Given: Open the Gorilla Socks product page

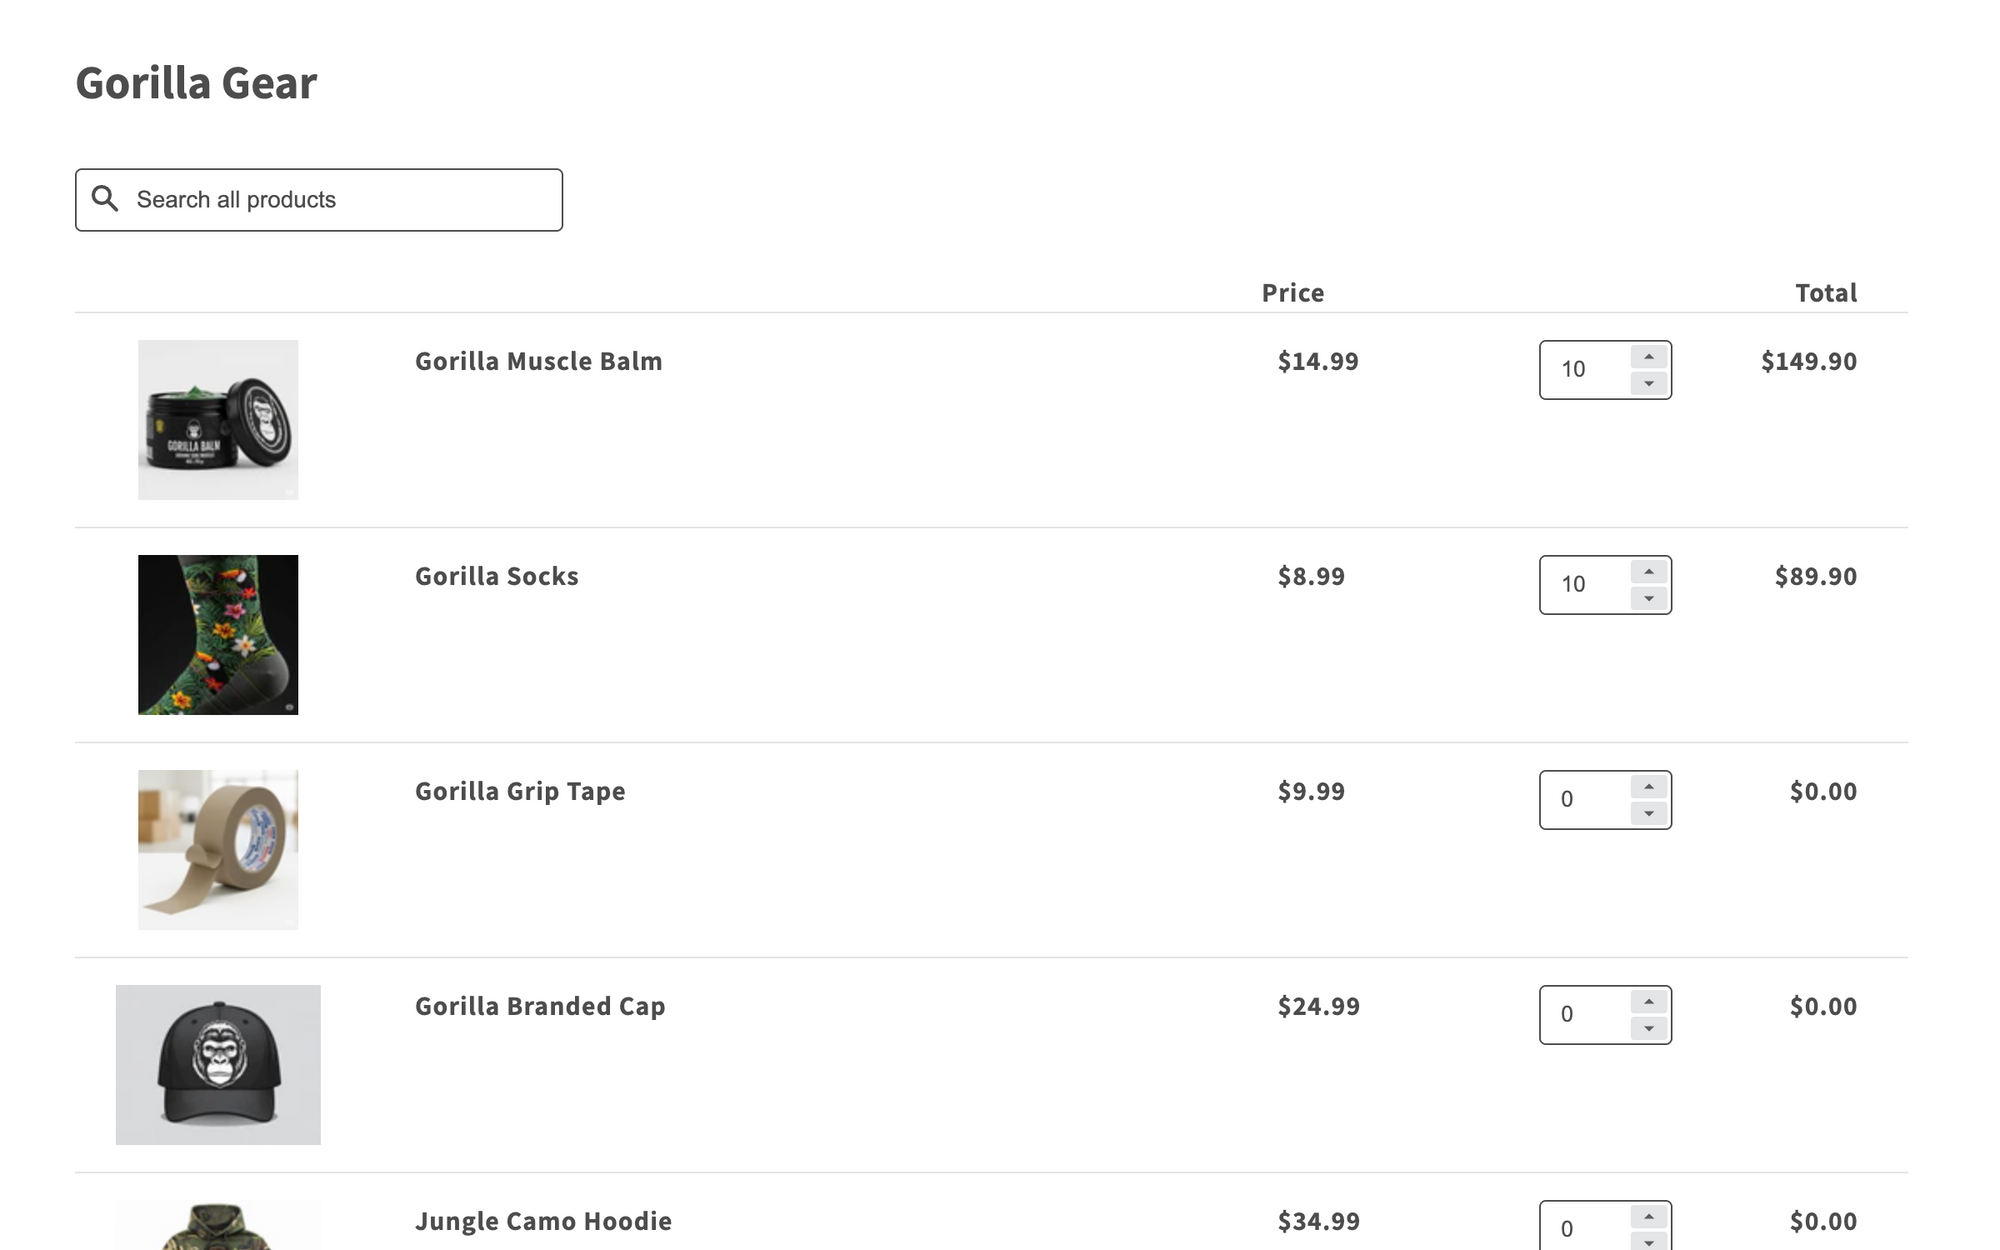Looking at the screenshot, I should click(x=496, y=575).
